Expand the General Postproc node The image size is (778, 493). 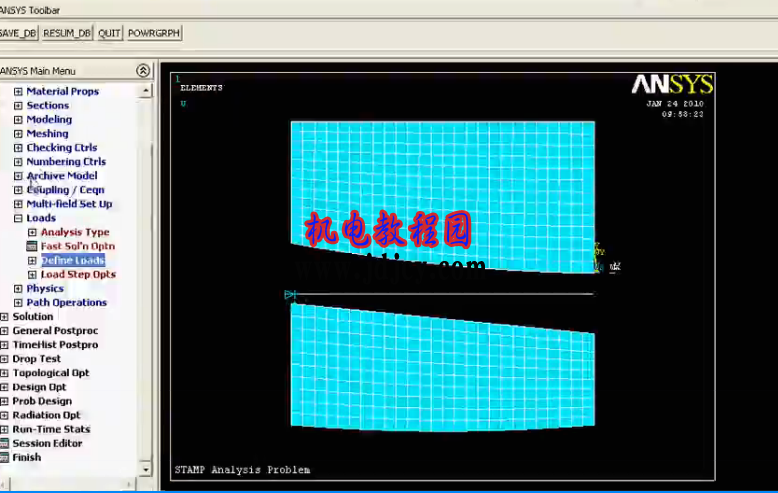pyautogui.click(x=4, y=331)
